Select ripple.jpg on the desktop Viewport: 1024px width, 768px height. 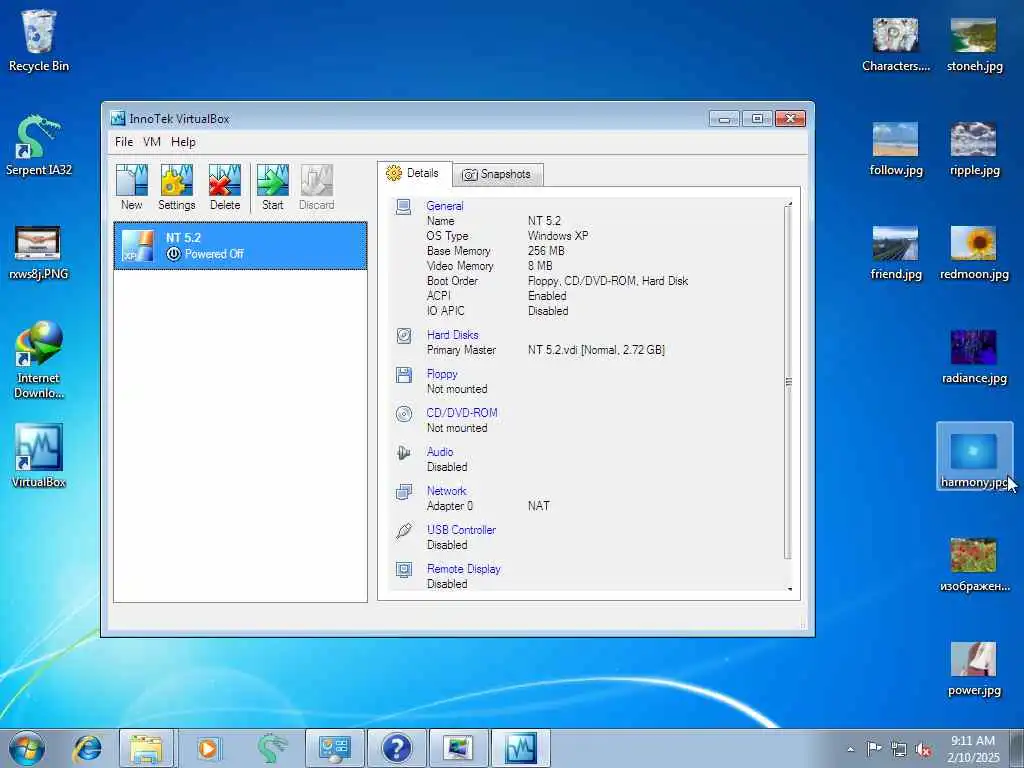point(974,149)
